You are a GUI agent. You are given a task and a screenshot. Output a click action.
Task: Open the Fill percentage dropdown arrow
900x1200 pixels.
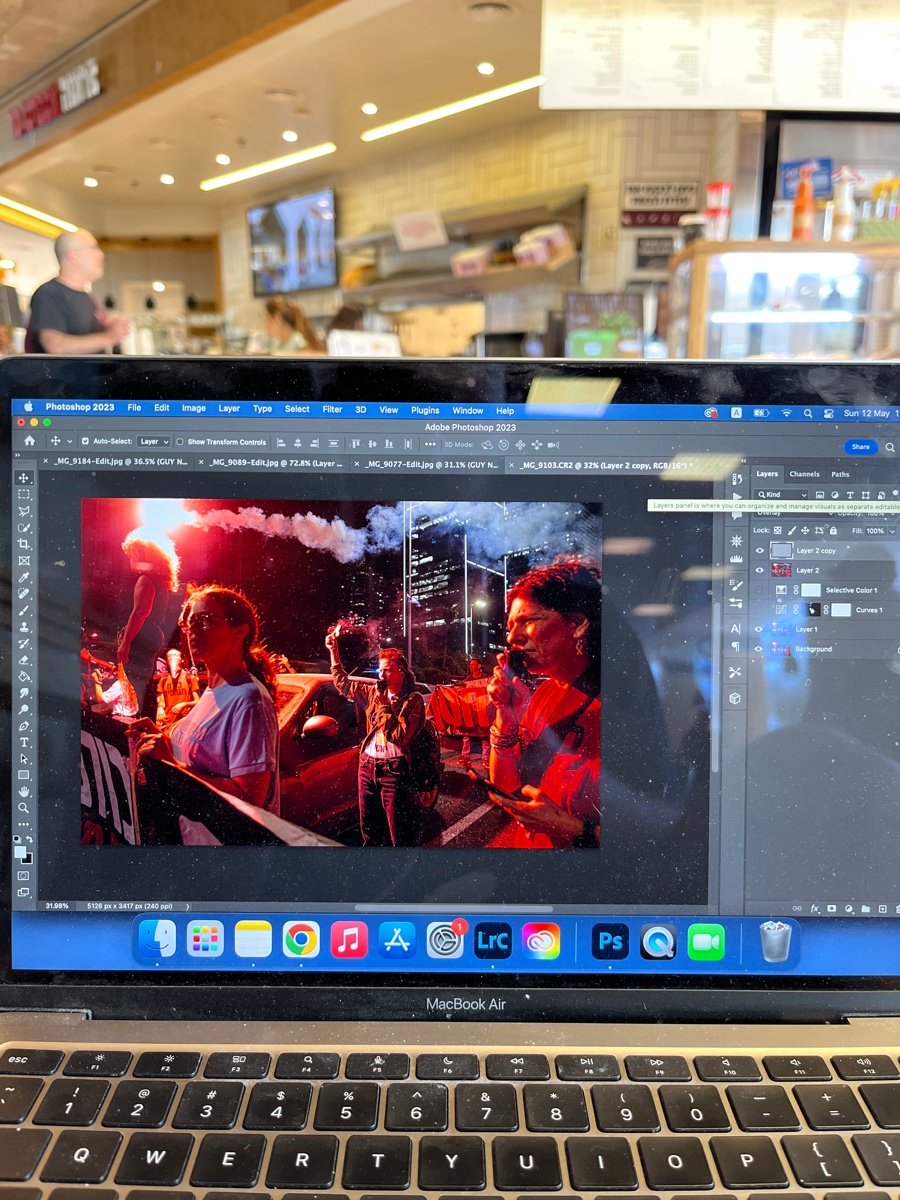click(x=892, y=531)
